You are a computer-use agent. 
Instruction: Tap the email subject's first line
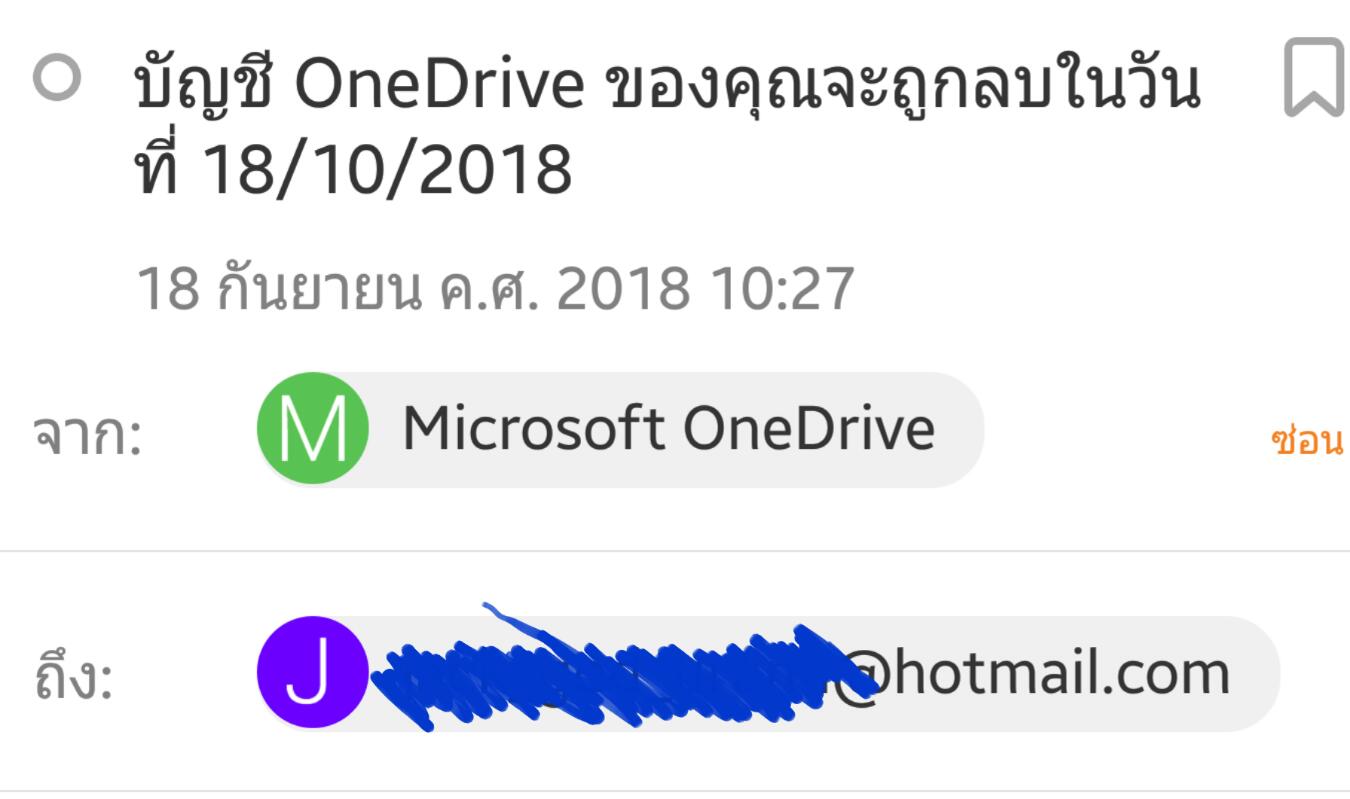click(666, 83)
